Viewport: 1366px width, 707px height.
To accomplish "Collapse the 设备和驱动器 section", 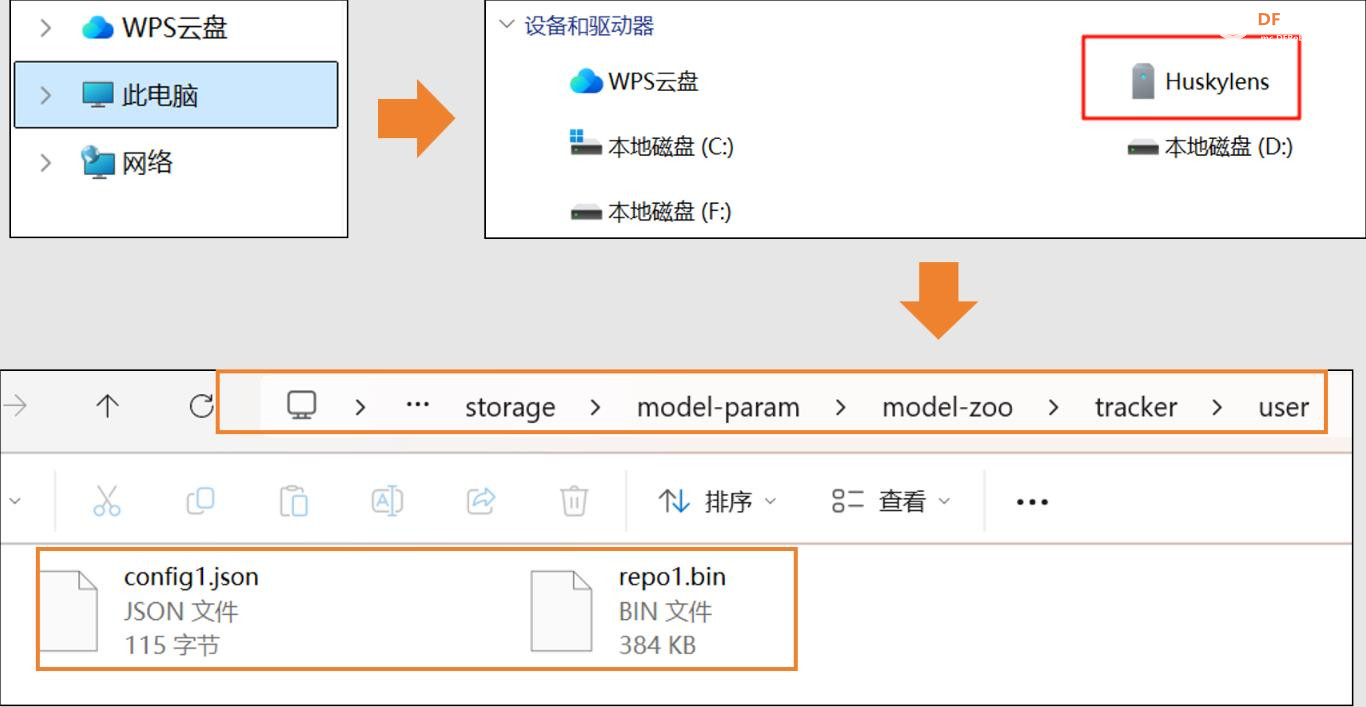I will (x=507, y=25).
